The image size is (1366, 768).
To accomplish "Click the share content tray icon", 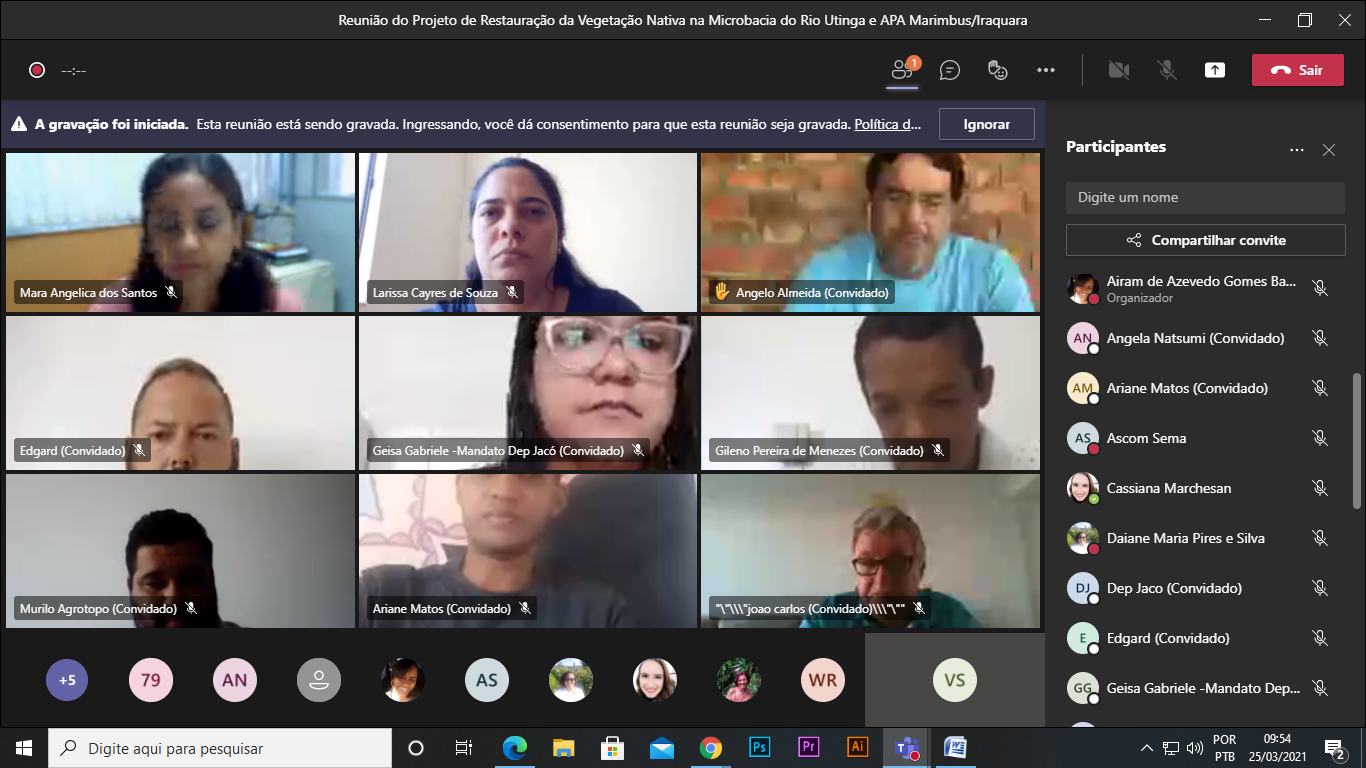I will [1214, 70].
